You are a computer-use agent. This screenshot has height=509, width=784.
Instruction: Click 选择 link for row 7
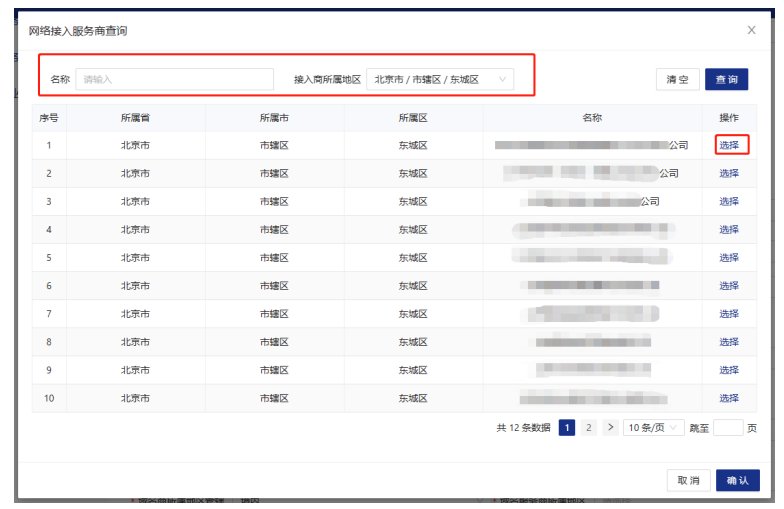[729, 313]
